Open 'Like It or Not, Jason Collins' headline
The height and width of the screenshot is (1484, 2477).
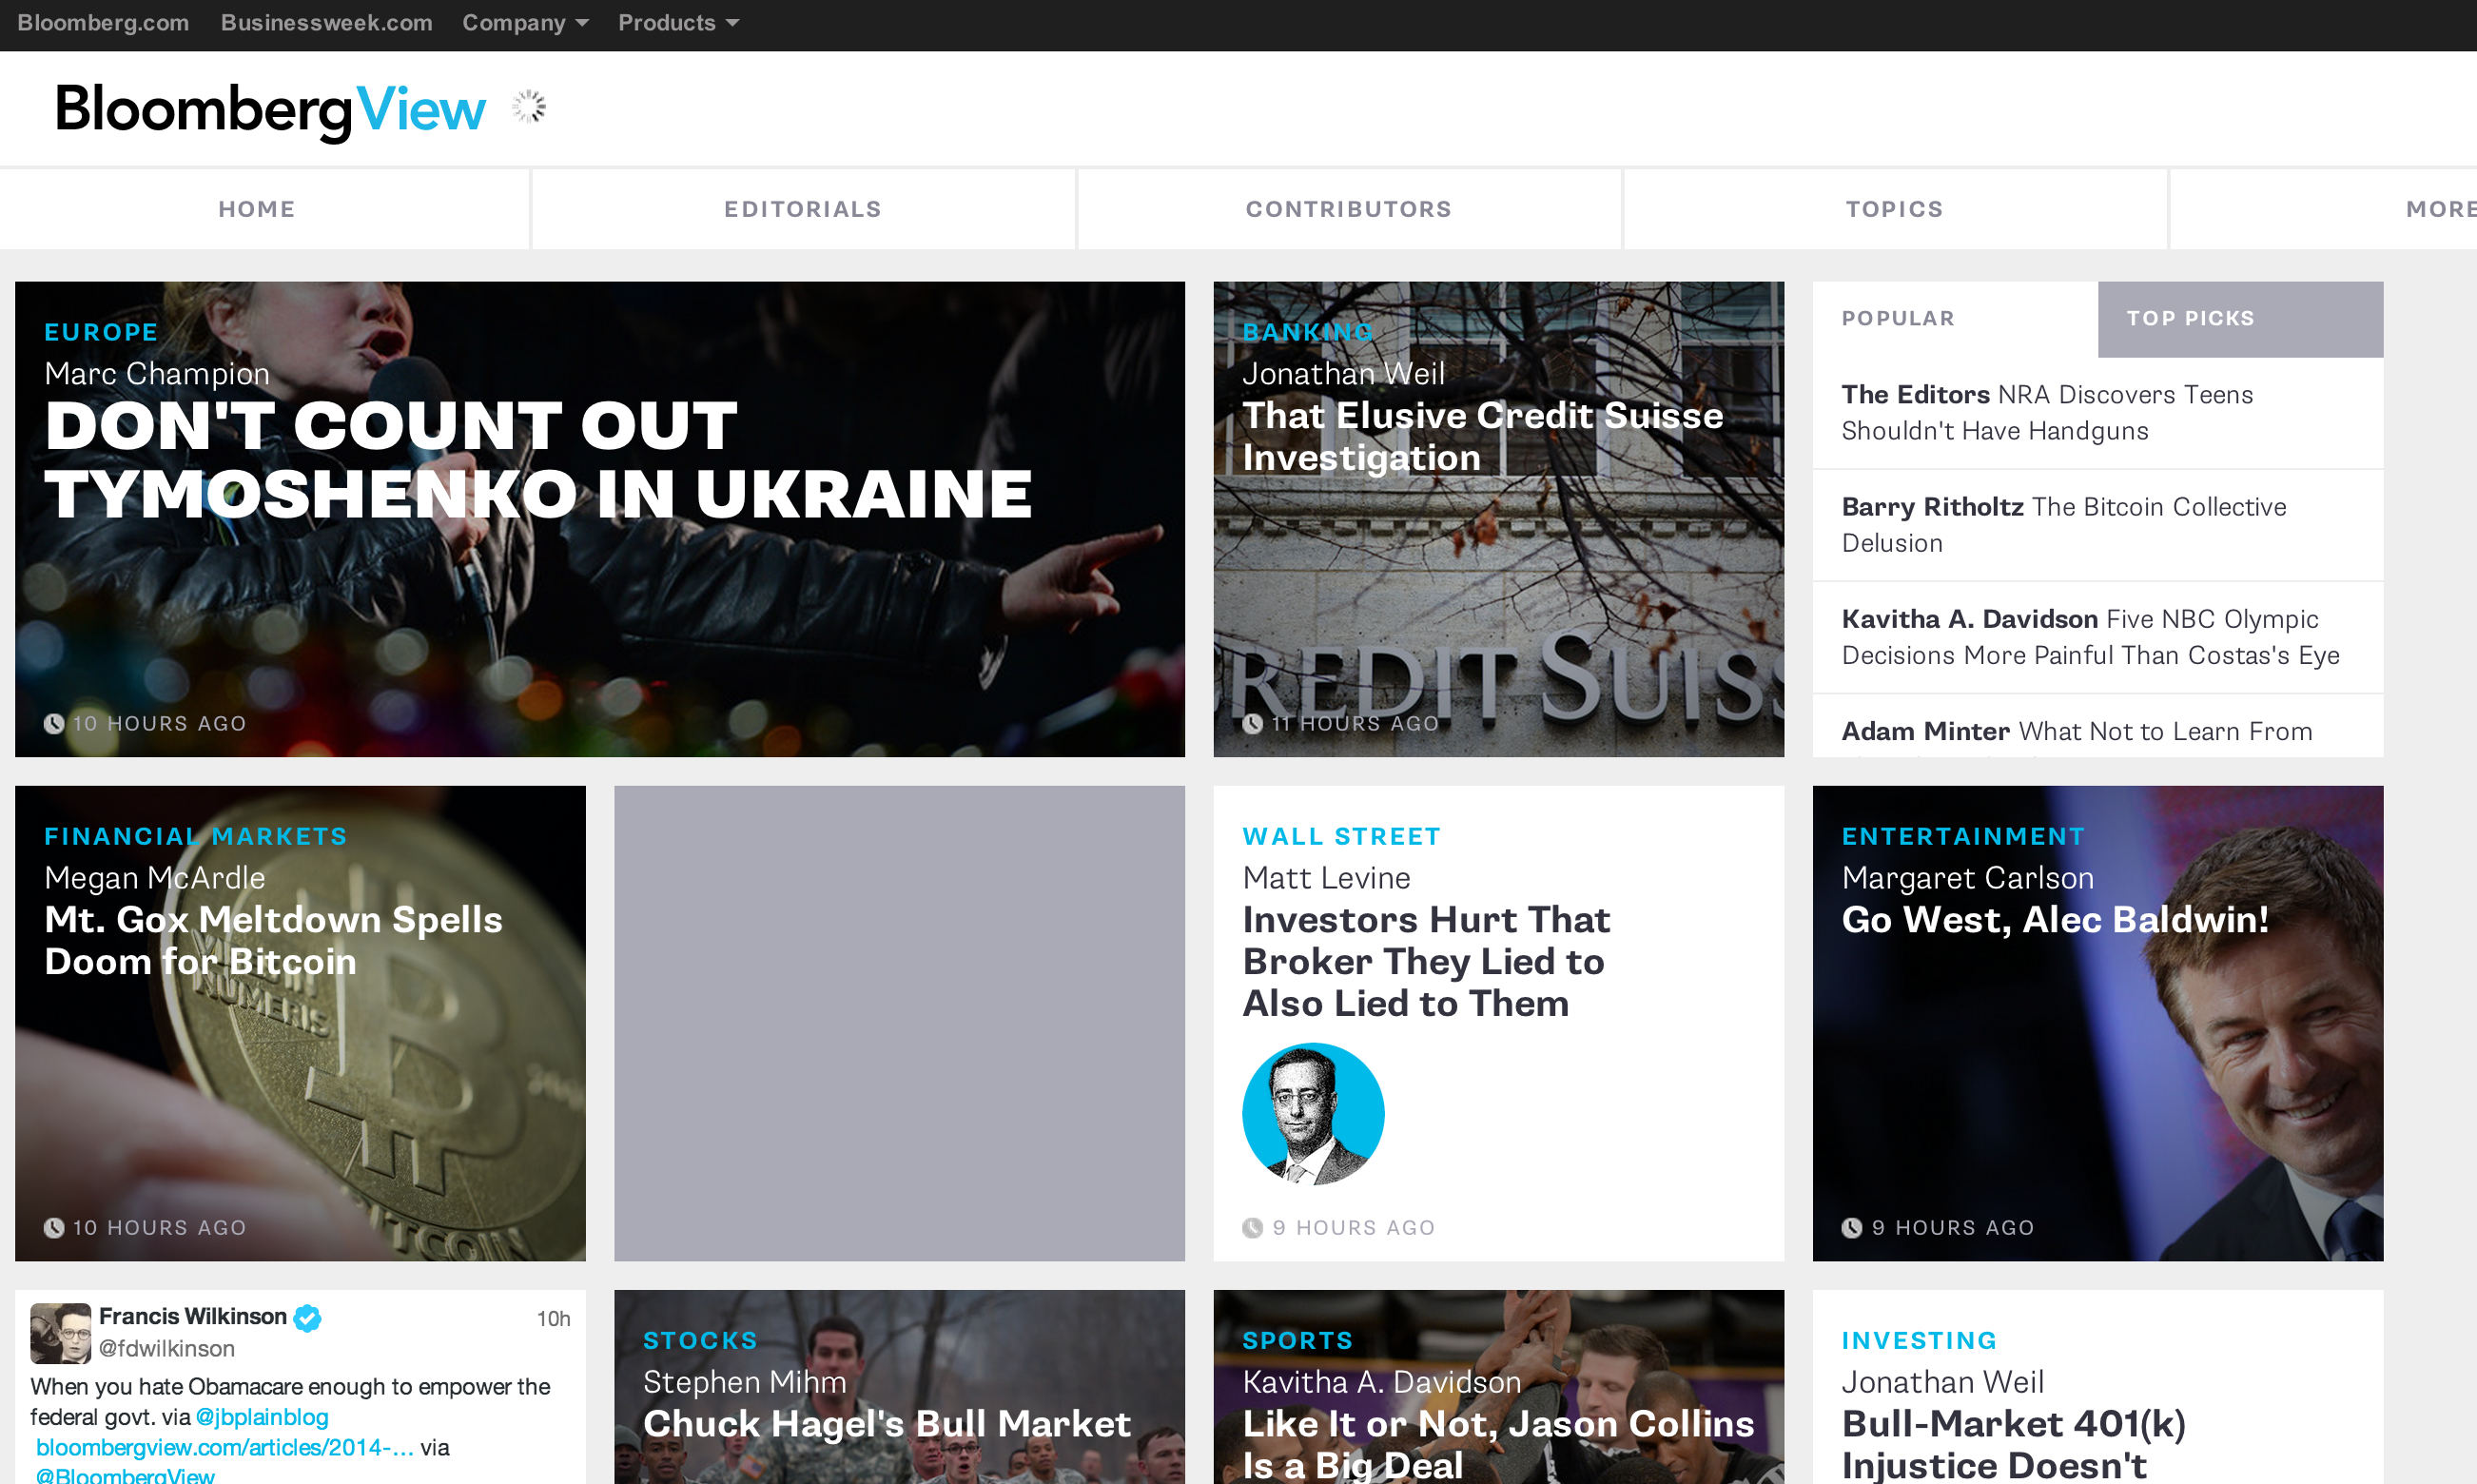1498,1444
